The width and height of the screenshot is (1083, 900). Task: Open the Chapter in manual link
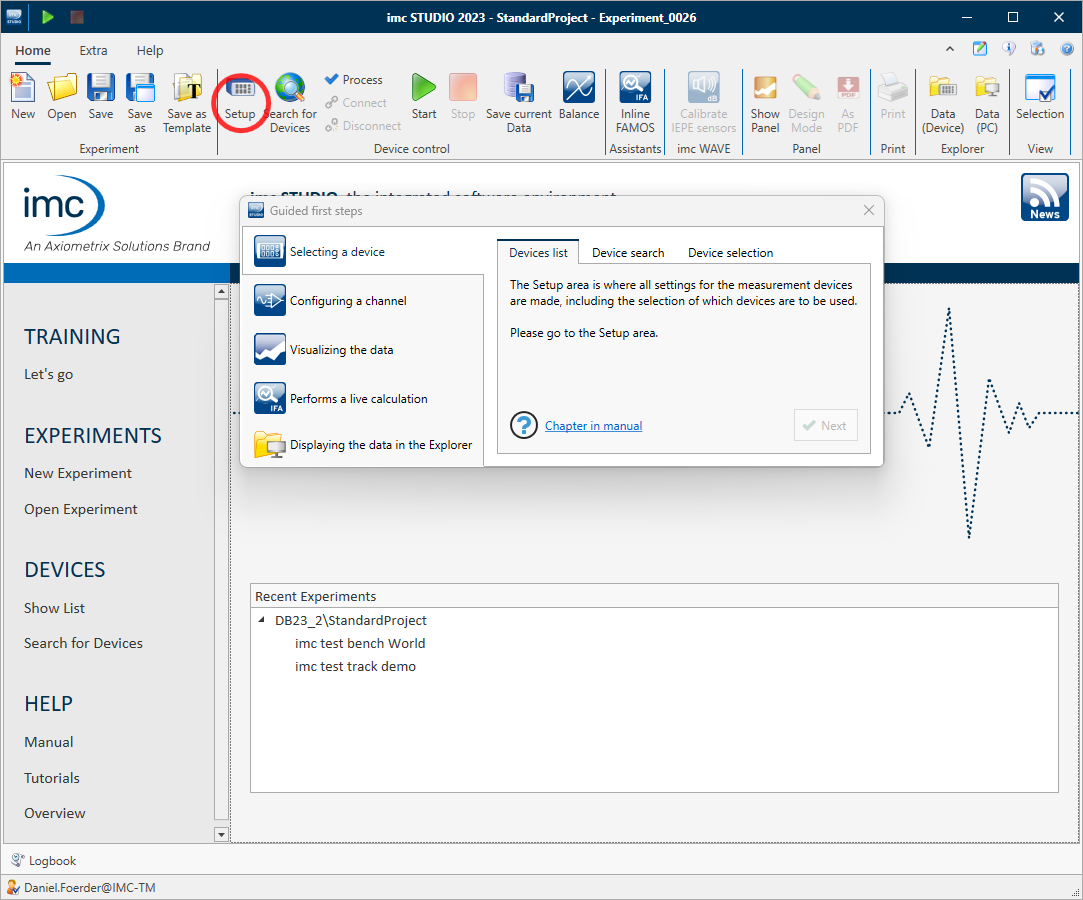click(593, 426)
